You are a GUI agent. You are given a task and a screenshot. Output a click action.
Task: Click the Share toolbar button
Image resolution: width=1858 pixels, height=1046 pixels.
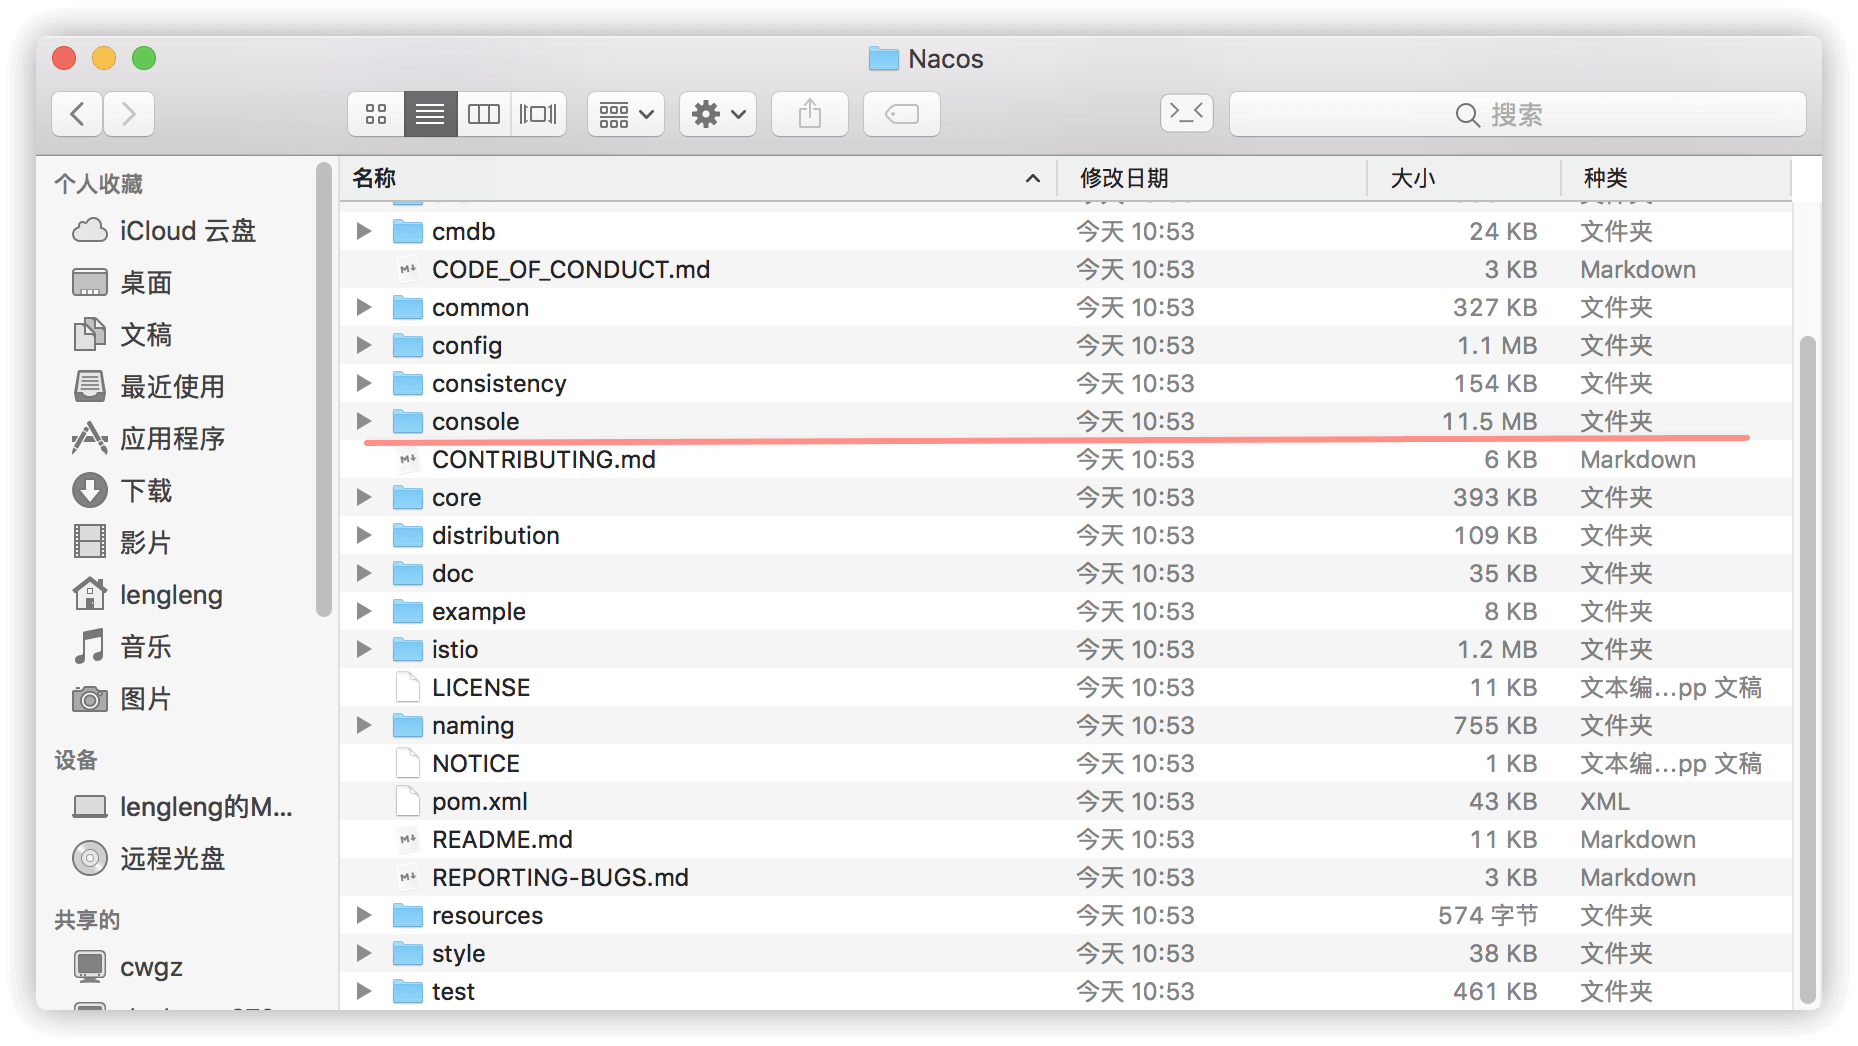point(810,114)
